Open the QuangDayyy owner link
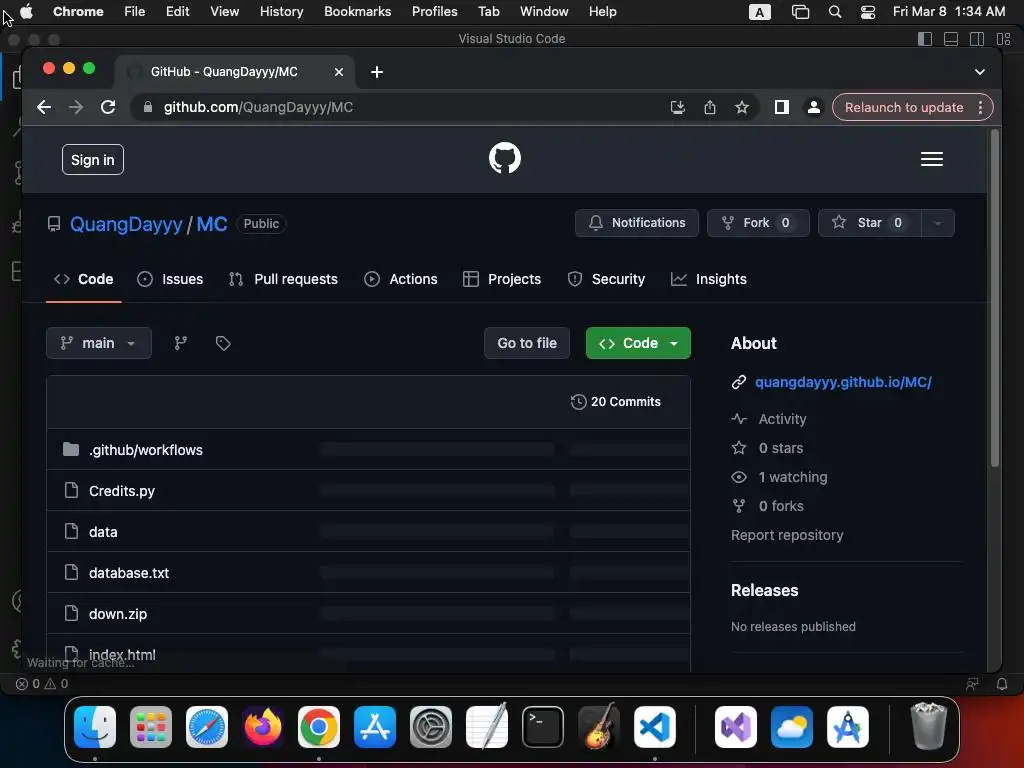The width and height of the screenshot is (1024, 768). (126, 224)
